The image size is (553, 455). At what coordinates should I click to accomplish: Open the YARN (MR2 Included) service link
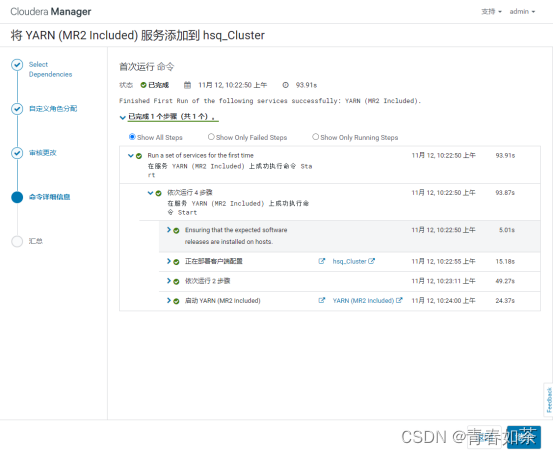(363, 301)
